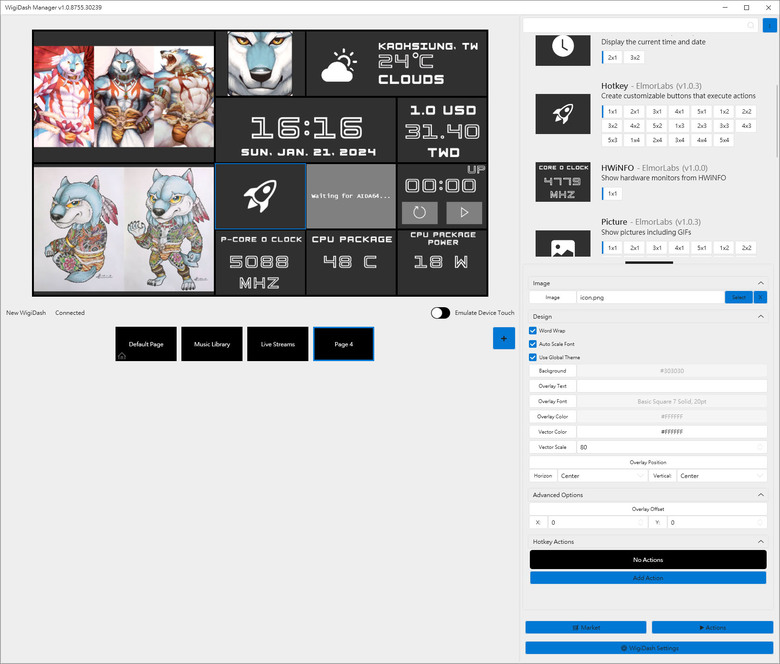Select the Waiting for AIDA64 widget
Screen dimensions: 780x664
(x=351, y=196)
